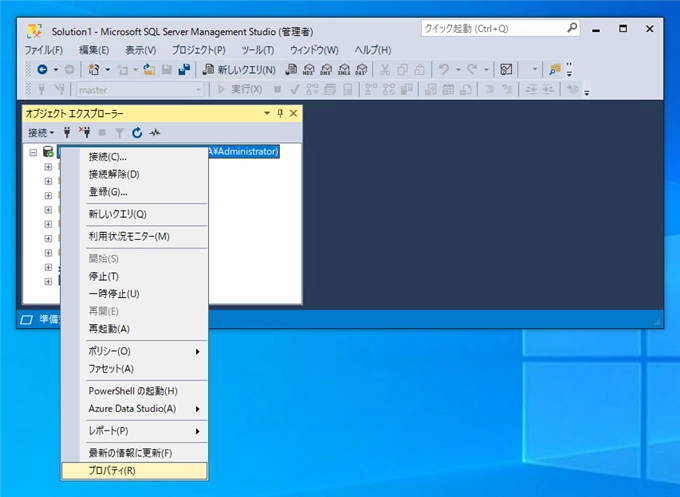Screen dimensions: 680x497
Task: Click the navigate back arrow icon
Action: coord(42,69)
